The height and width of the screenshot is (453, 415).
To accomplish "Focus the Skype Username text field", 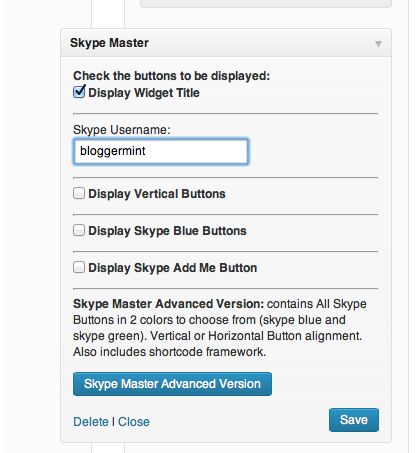I will [161, 151].
